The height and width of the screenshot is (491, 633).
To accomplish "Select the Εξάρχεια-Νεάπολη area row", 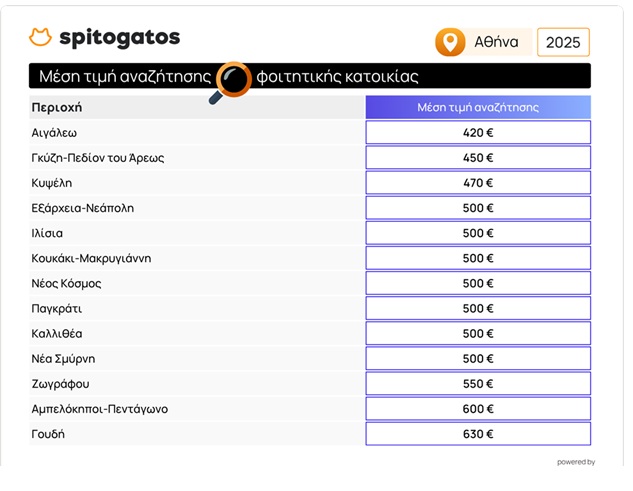I will (x=83, y=208).
